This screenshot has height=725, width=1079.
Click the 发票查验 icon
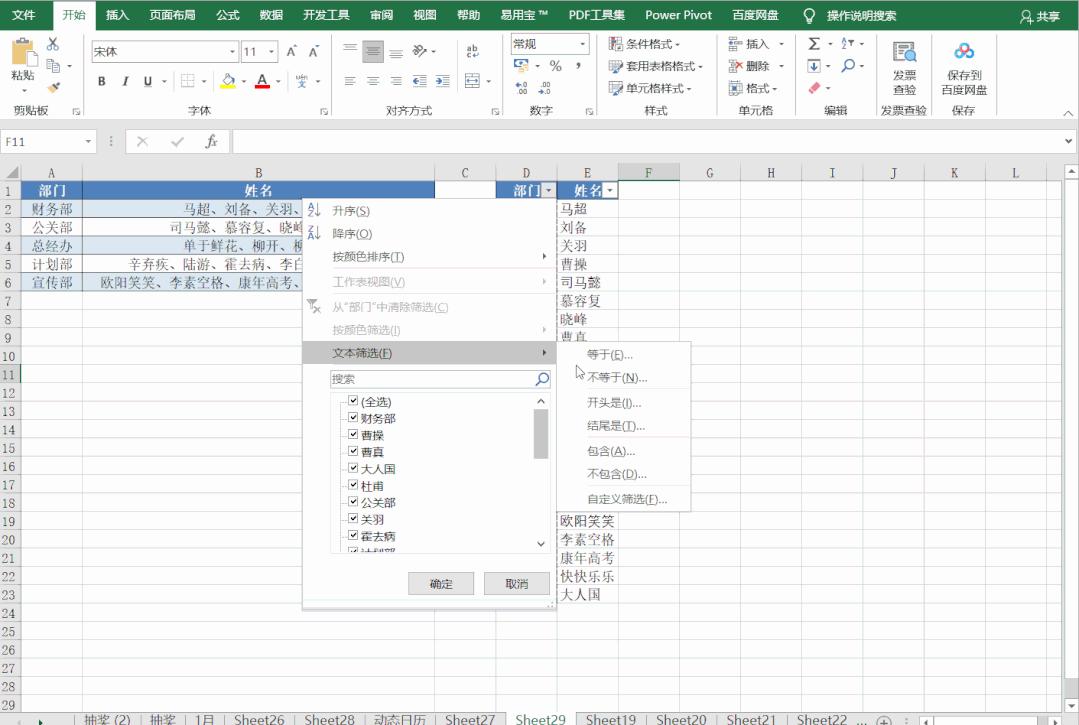(903, 67)
